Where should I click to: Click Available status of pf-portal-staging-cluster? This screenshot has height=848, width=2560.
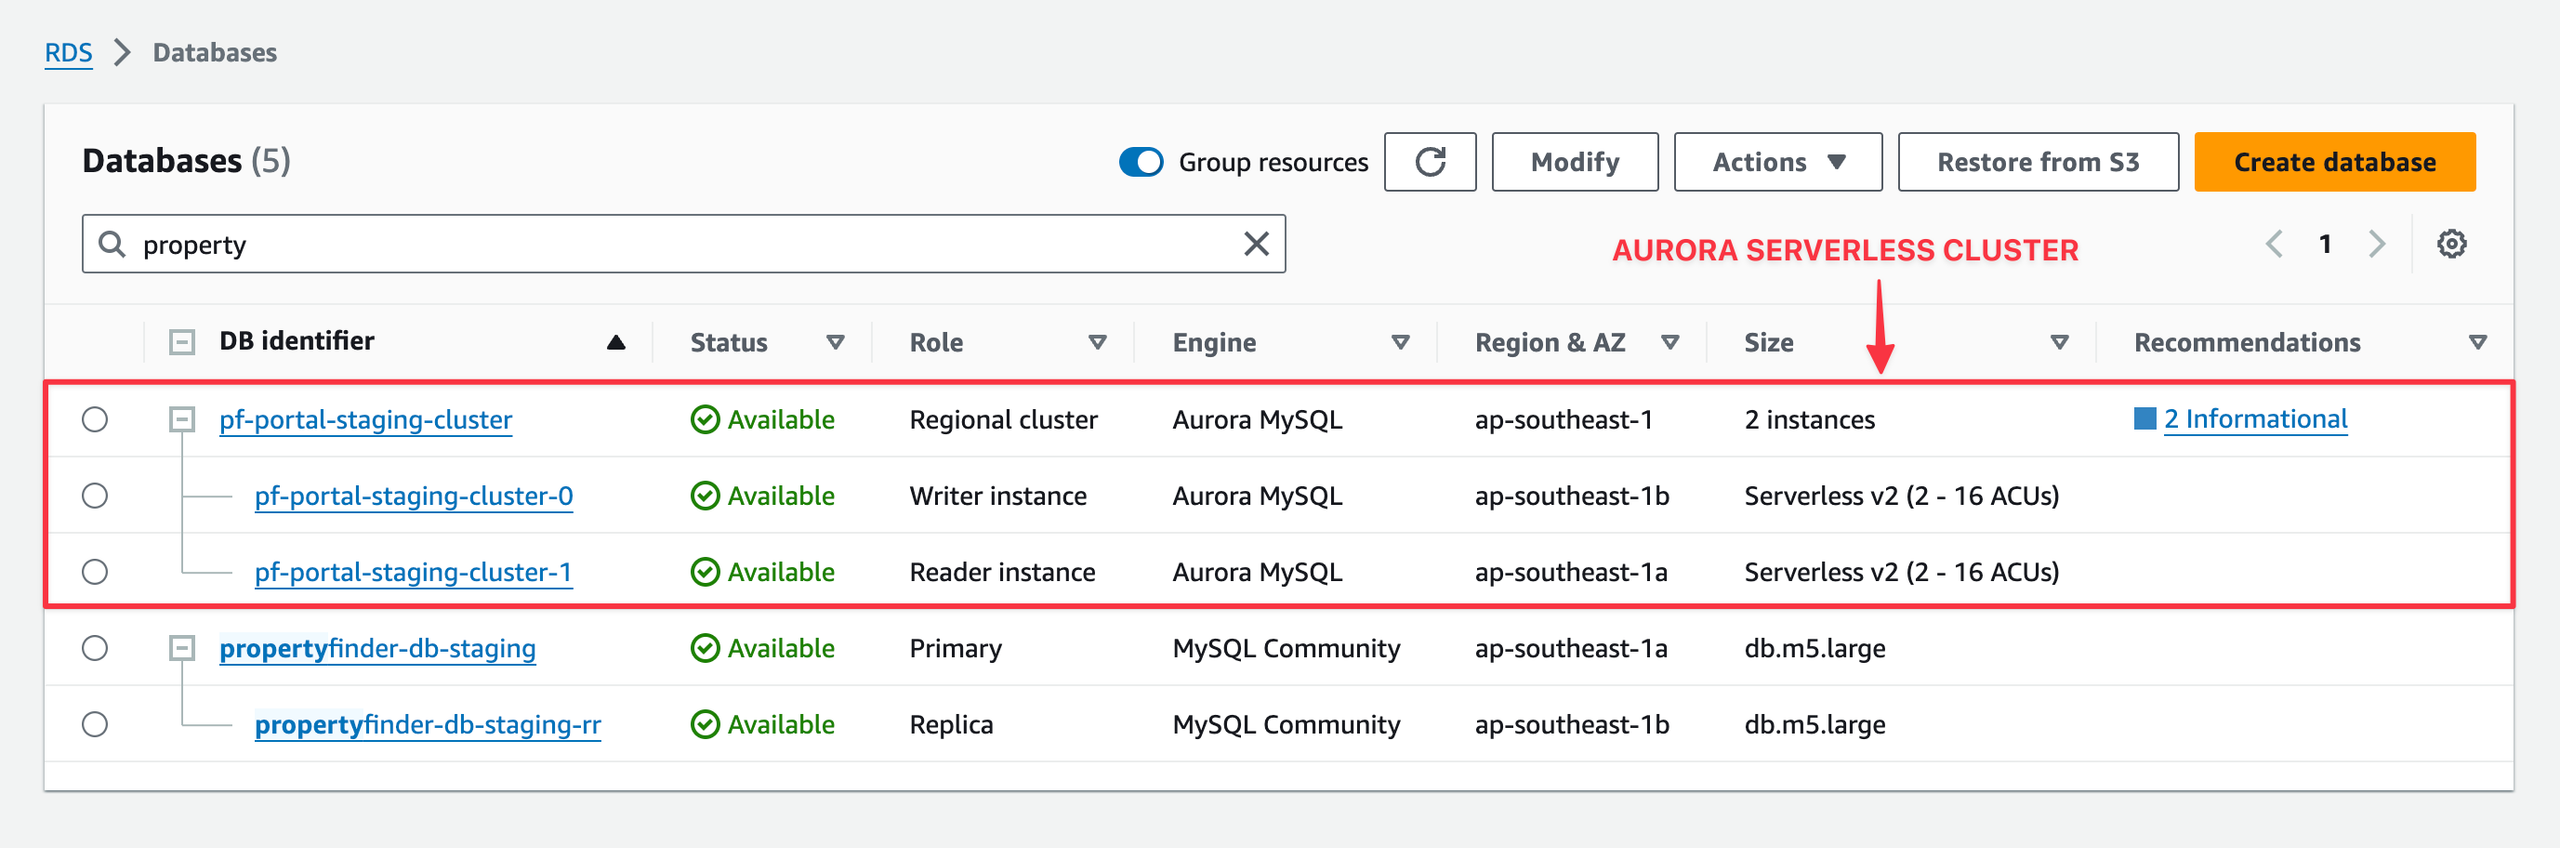coord(762,419)
